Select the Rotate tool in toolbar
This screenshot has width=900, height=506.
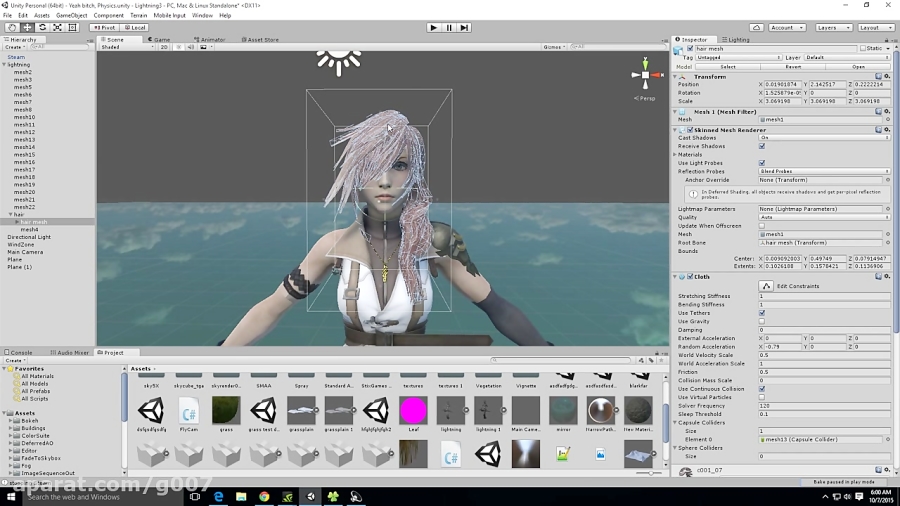(42, 28)
